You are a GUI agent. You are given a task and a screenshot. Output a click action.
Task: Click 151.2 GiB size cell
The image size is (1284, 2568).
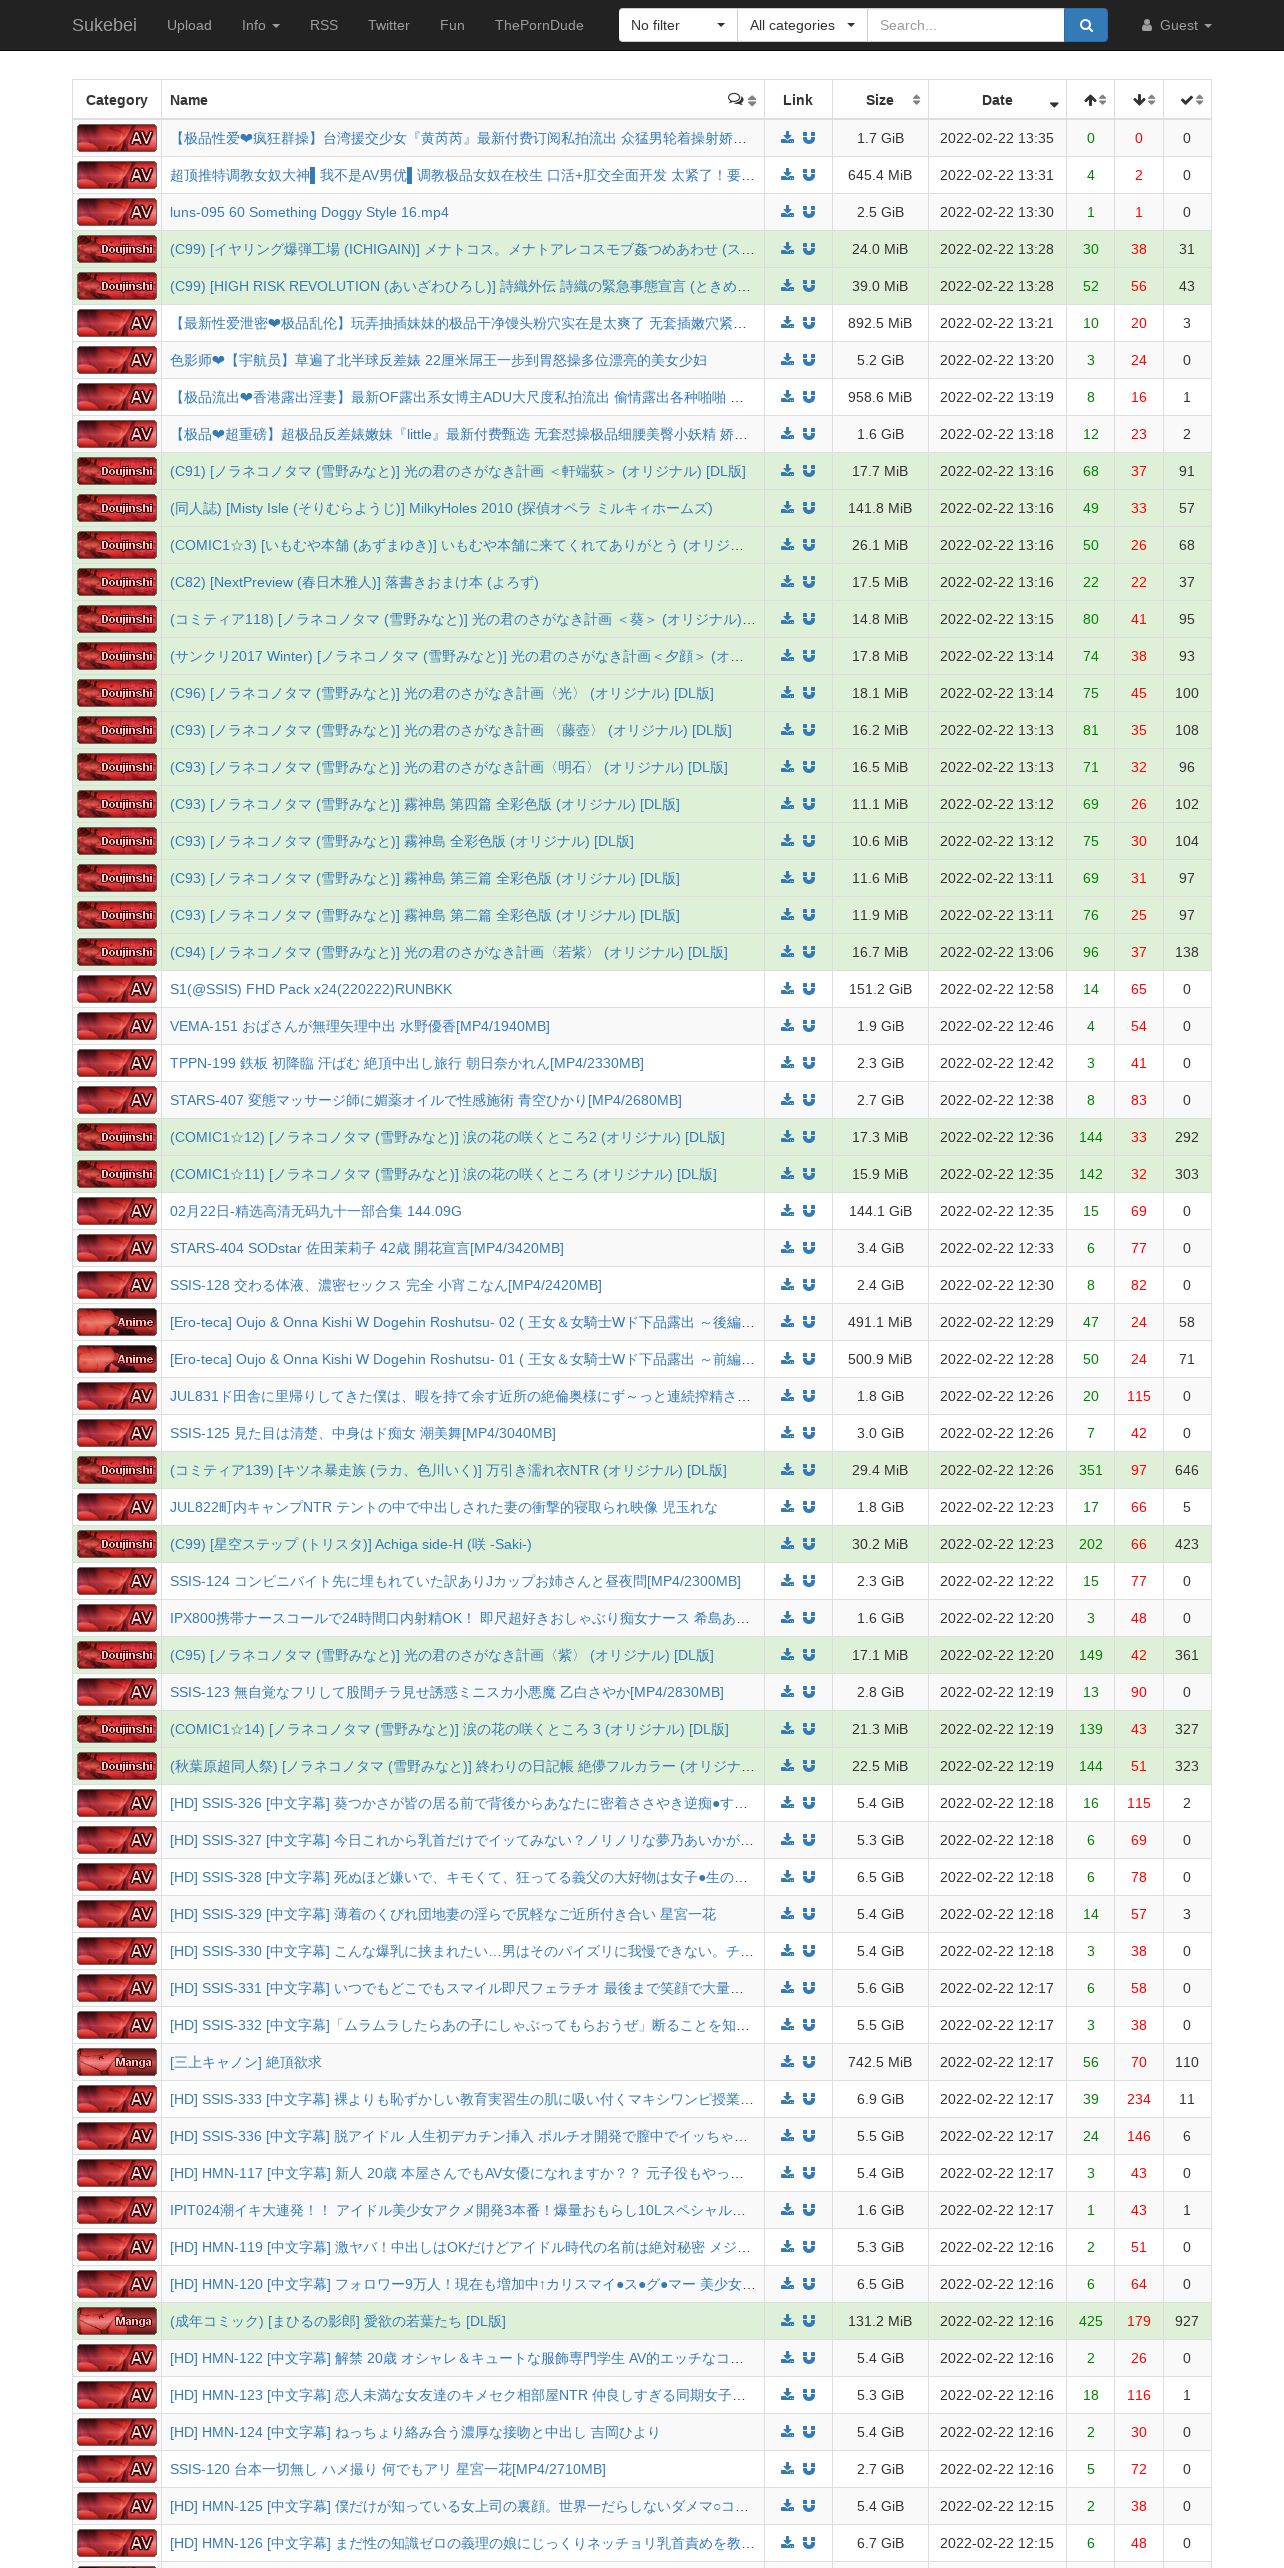point(880,989)
